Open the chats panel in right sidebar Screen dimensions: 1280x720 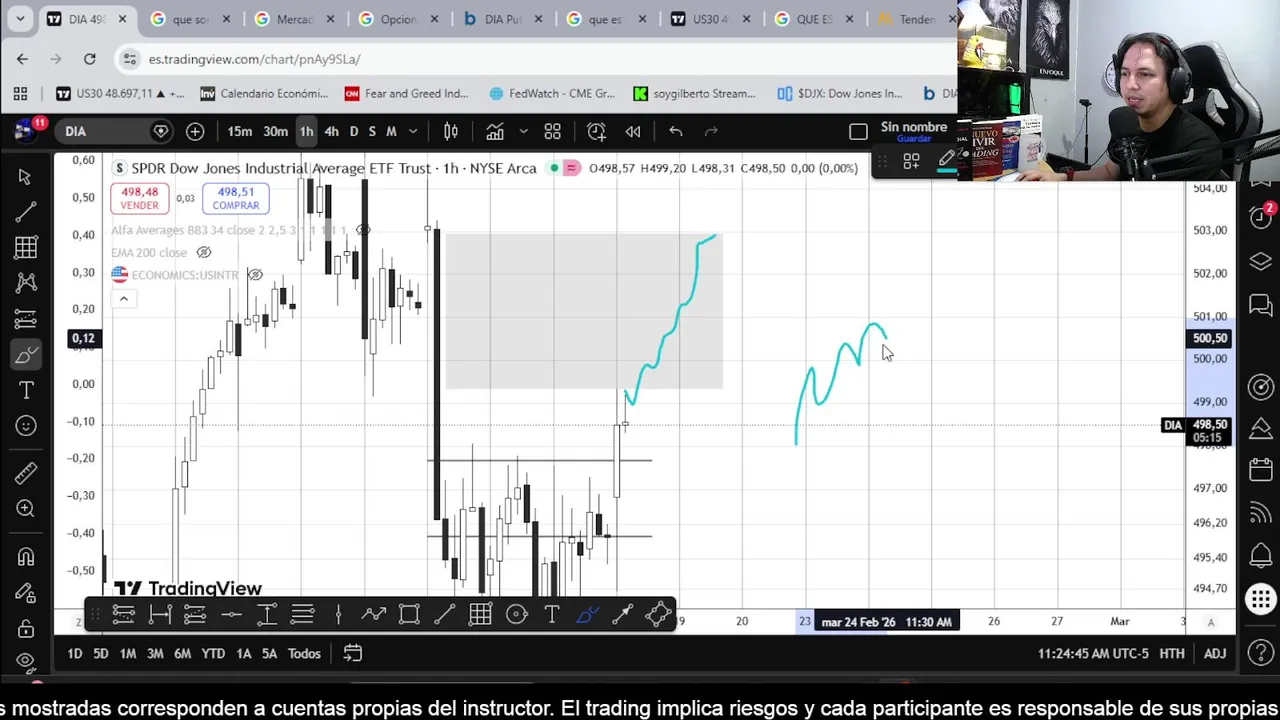1261,305
